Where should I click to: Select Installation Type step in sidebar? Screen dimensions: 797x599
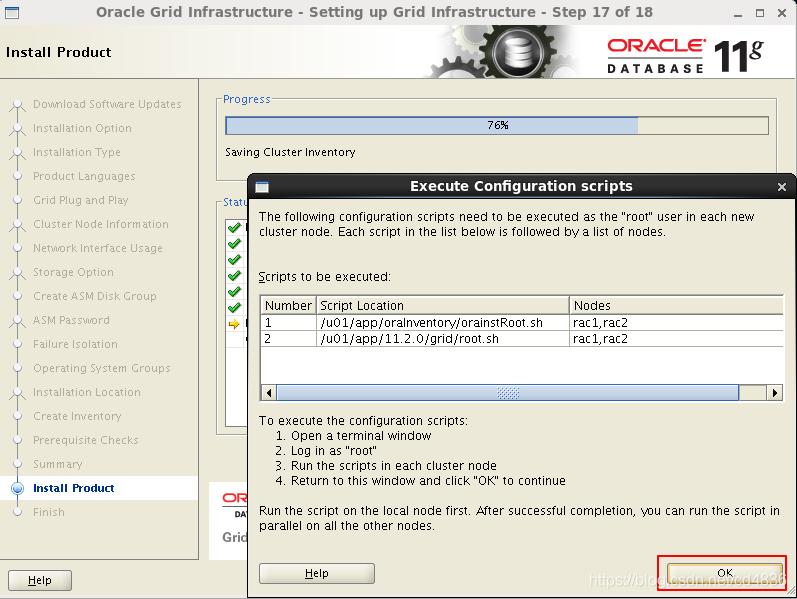[x=77, y=152]
